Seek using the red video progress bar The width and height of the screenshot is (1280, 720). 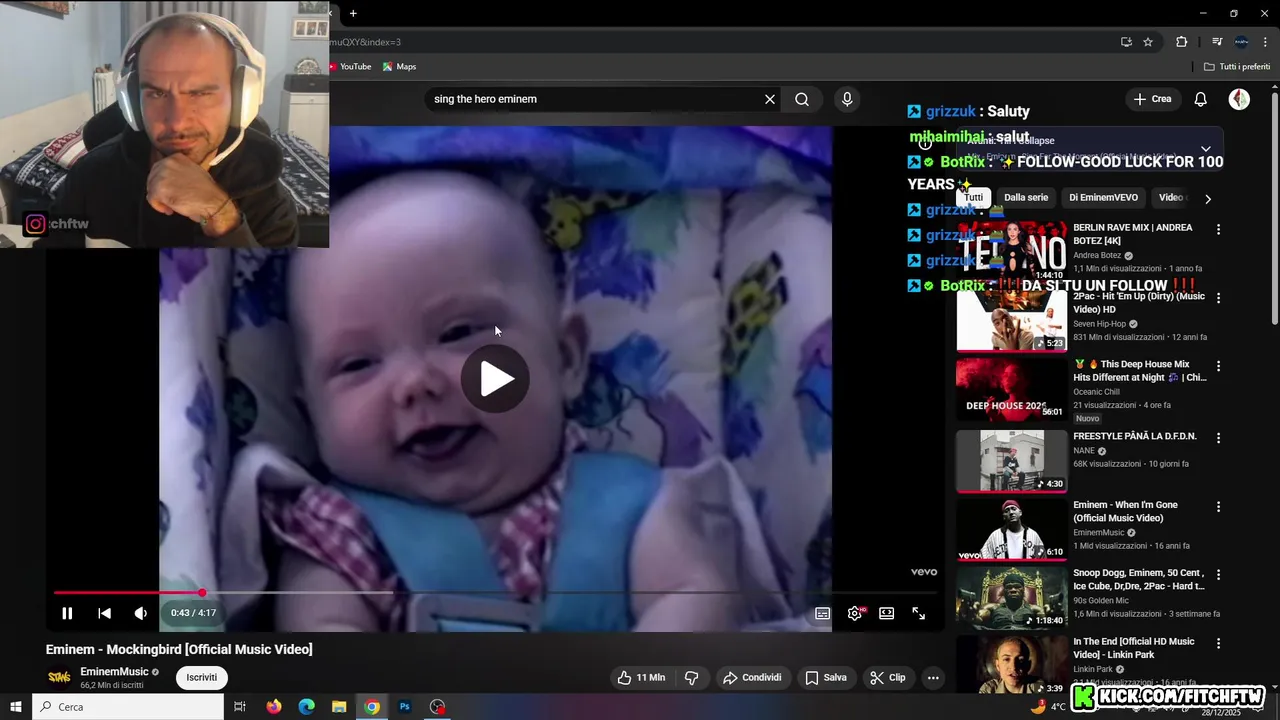pyautogui.click(x=128, y=593)
